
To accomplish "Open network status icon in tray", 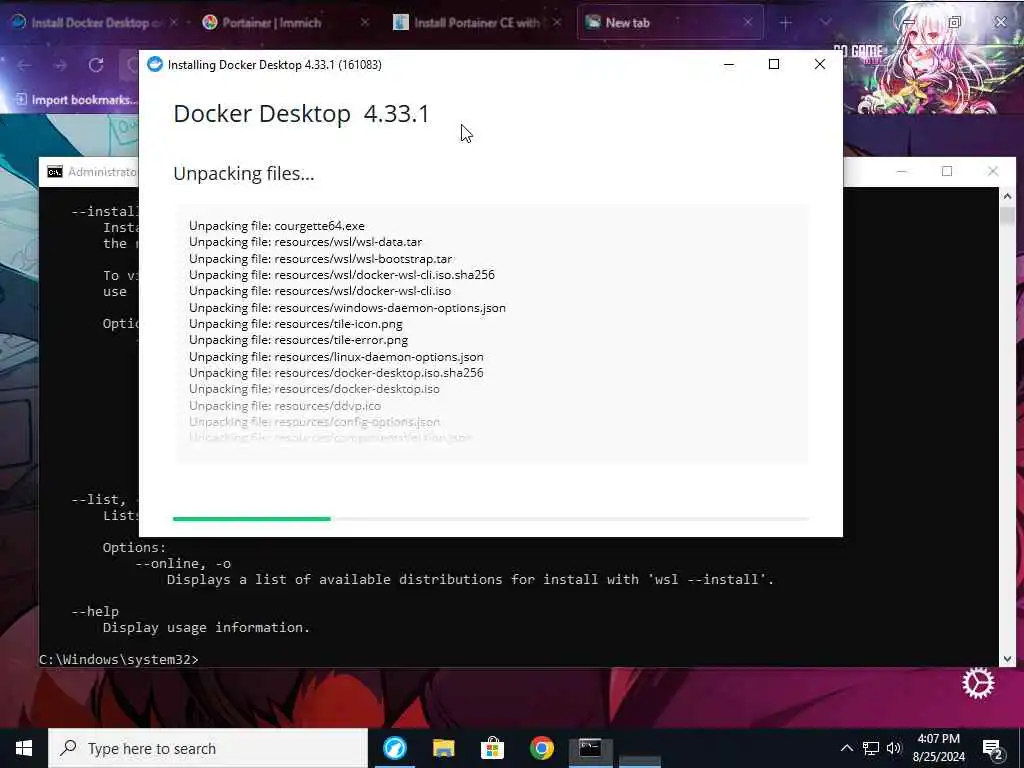I will click(x=871, y=748).
